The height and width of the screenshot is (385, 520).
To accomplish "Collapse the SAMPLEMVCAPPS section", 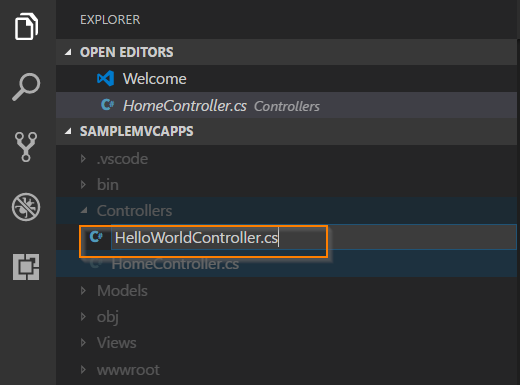I will pos(68,131).
